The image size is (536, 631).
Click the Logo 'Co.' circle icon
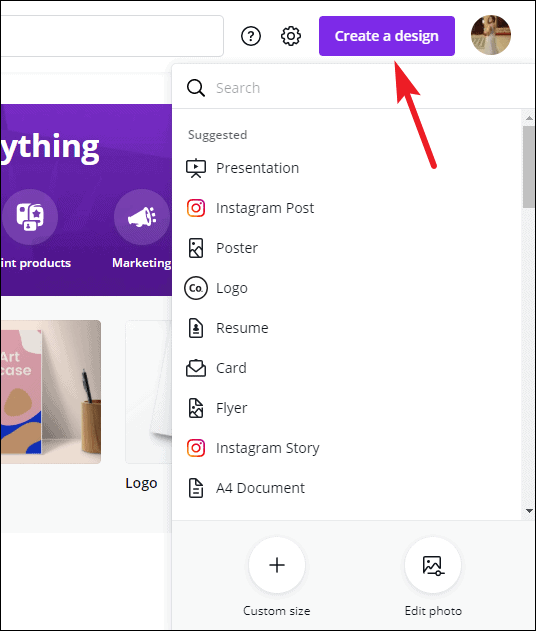[x=196, y=288]
